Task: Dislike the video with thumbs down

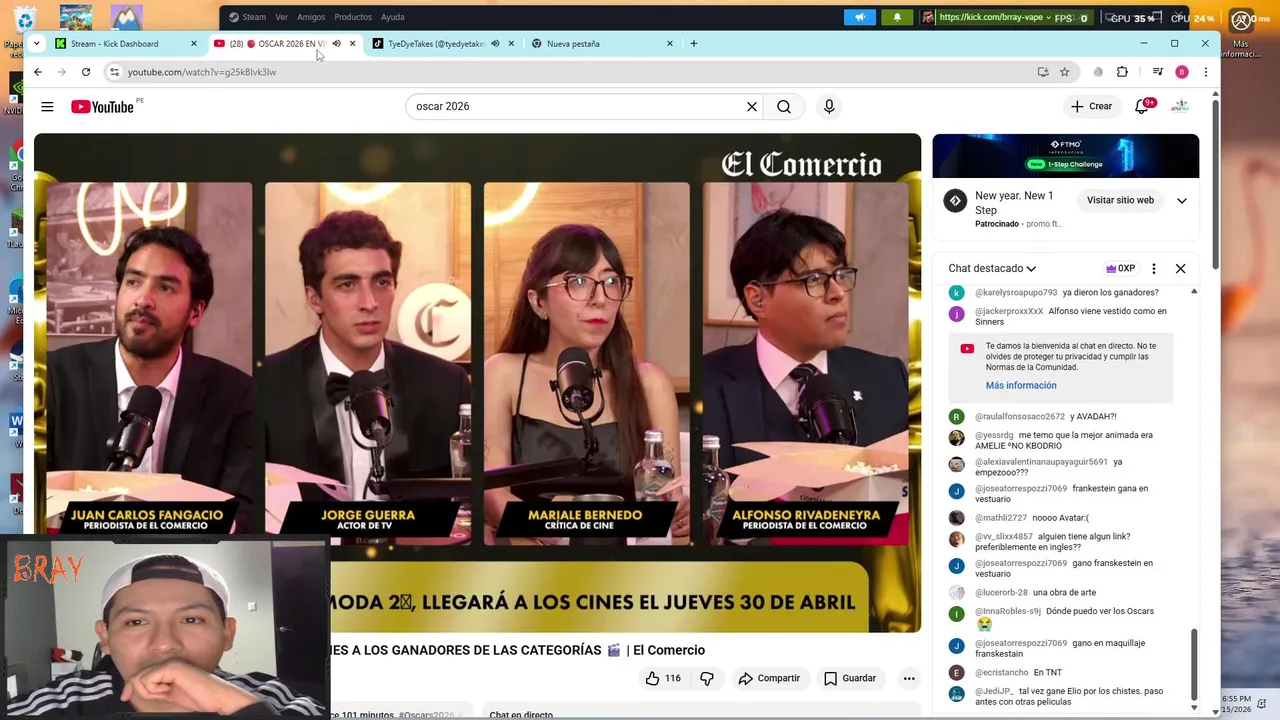Action: tap(707, 678)
